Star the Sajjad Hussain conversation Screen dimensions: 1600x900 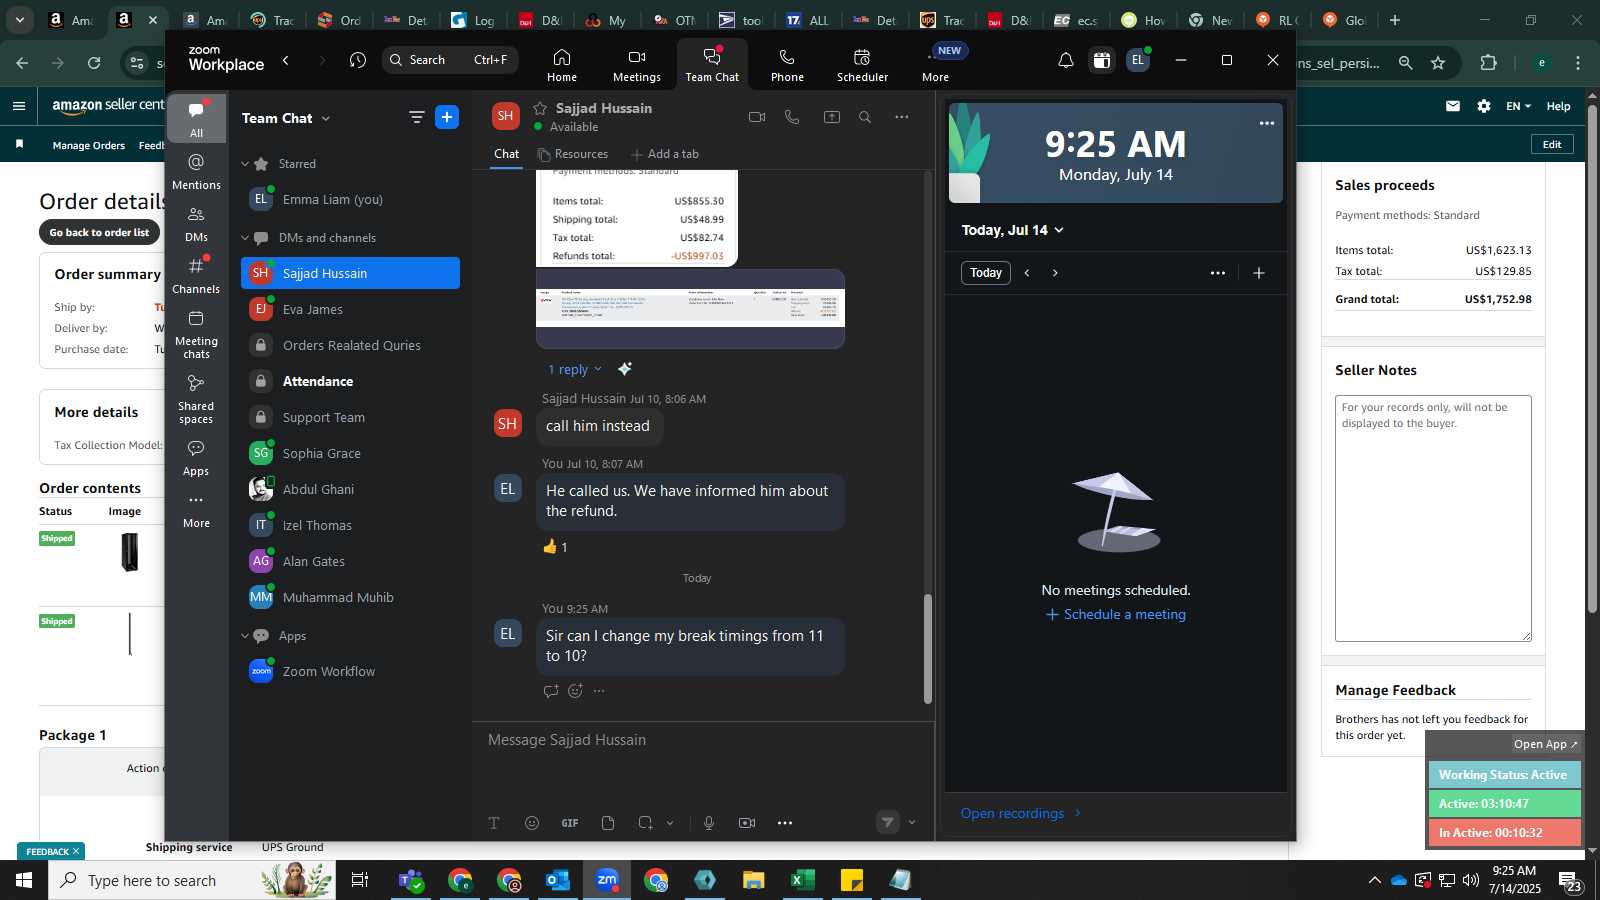tap(540, 108)
